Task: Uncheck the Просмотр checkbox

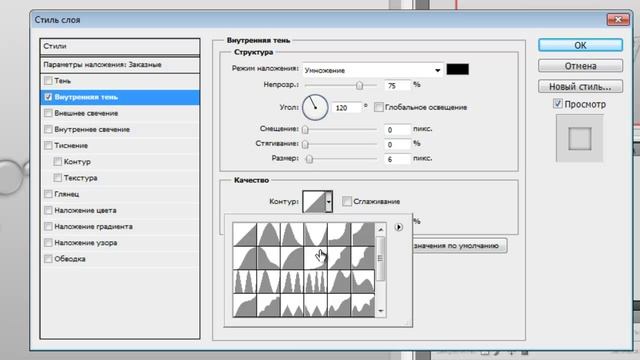Action: [x=558, y=104]
